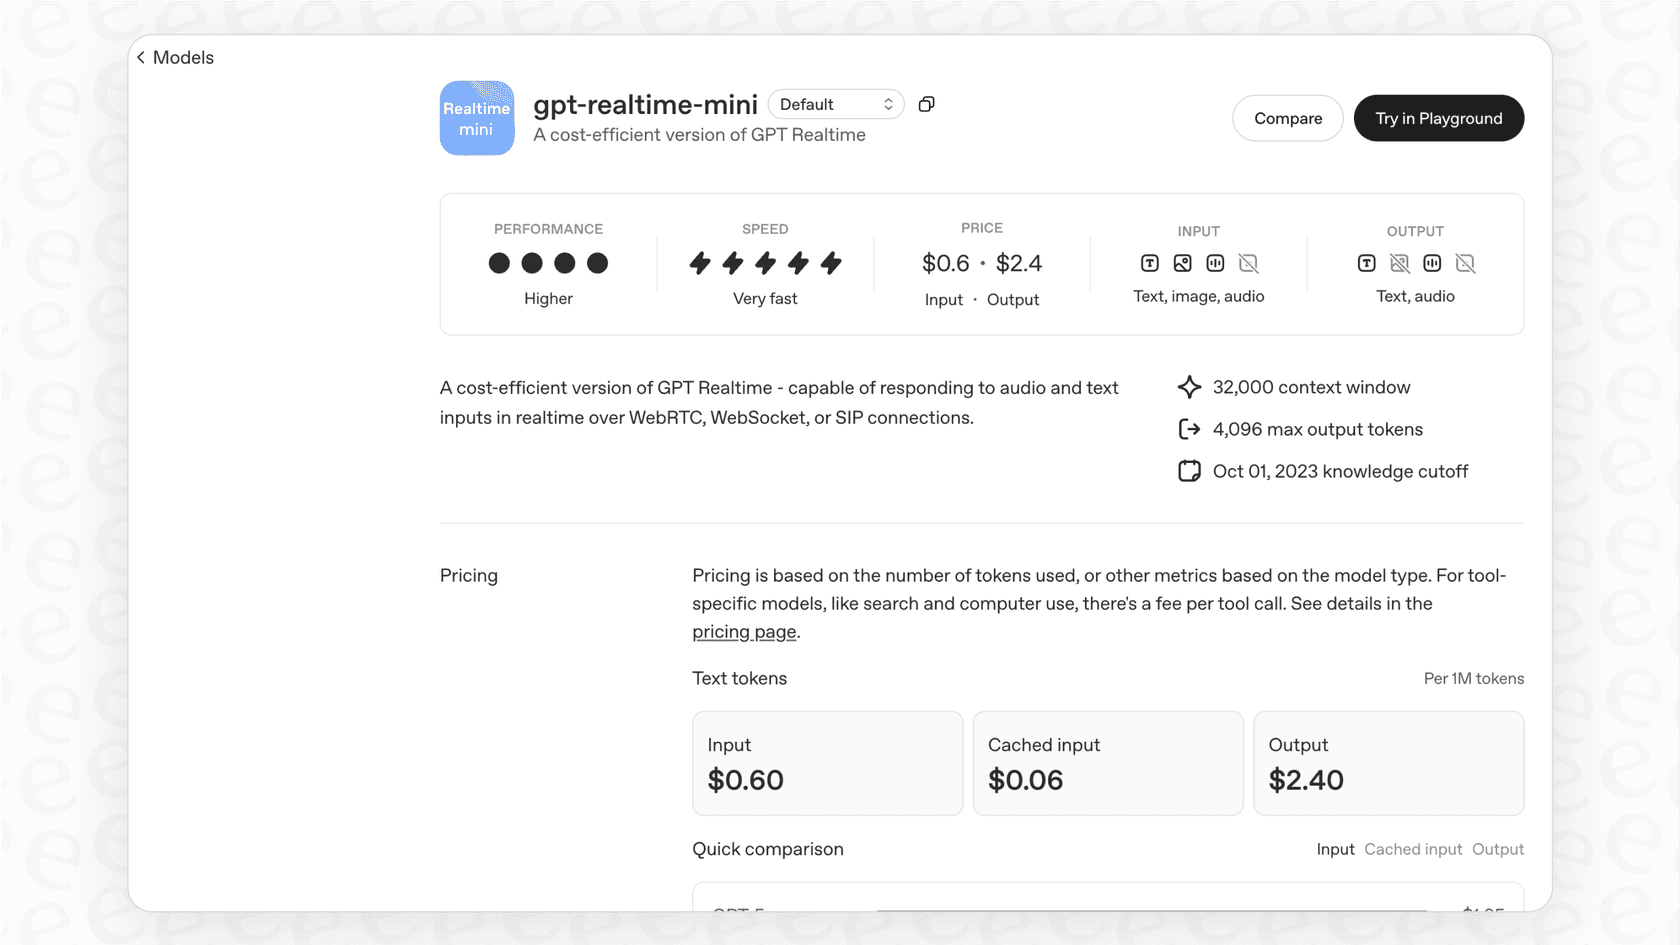Click the image input modality icon
Viewport: 1680px width, 945px height.
[1182, 263]
